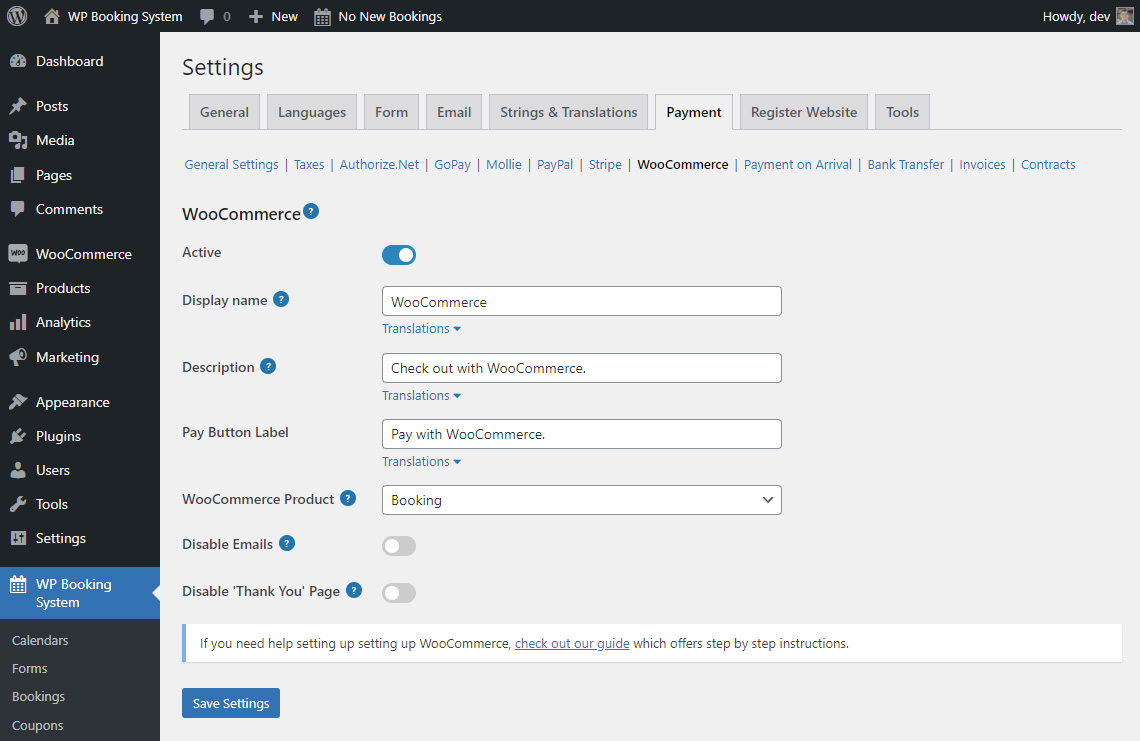The width and height of the screenshot is (1140, 741).
Task: Click the WooCommerce Woo icon in the sidebar
Action: (x=18, y=254)
